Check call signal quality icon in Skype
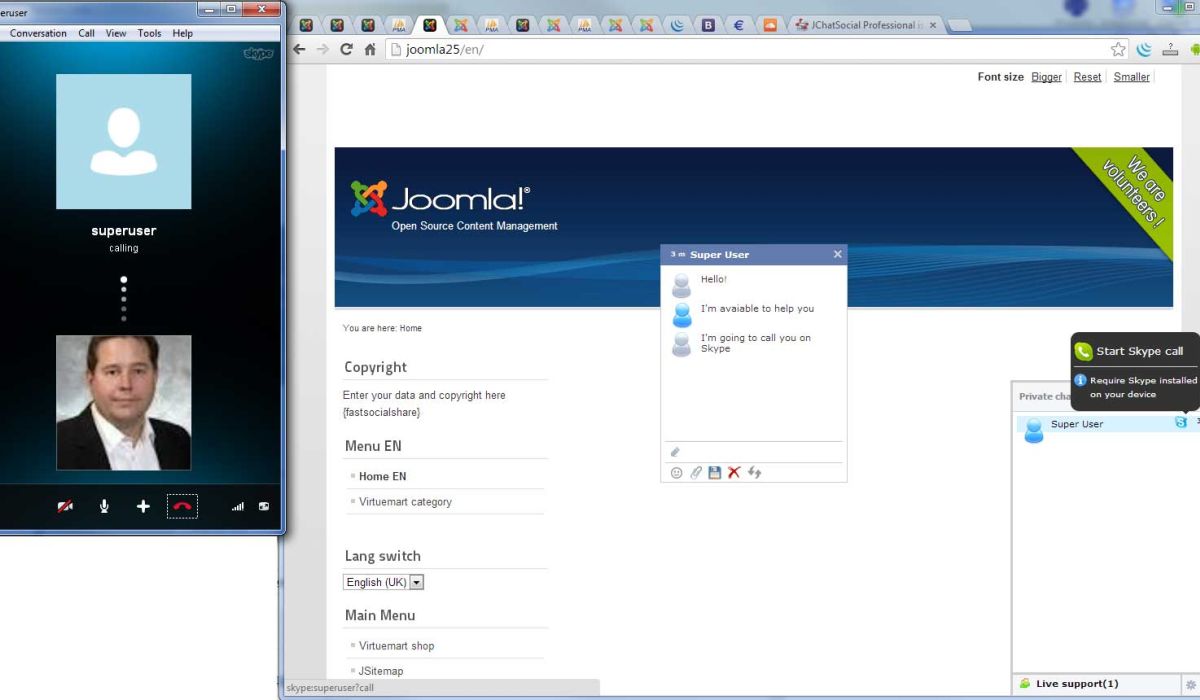 click(x=238, y=507)
